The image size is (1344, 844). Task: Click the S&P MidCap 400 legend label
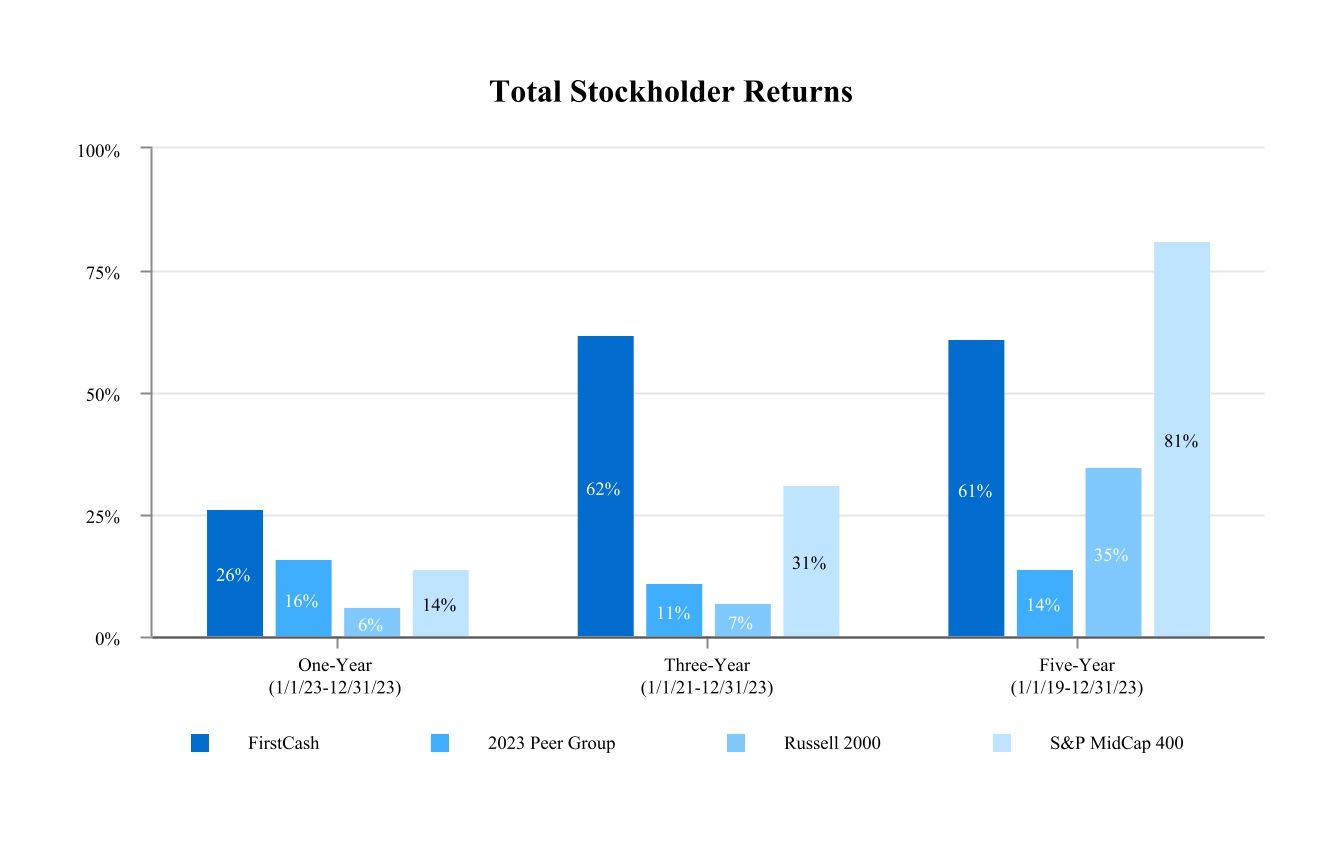coord(1116,743)
